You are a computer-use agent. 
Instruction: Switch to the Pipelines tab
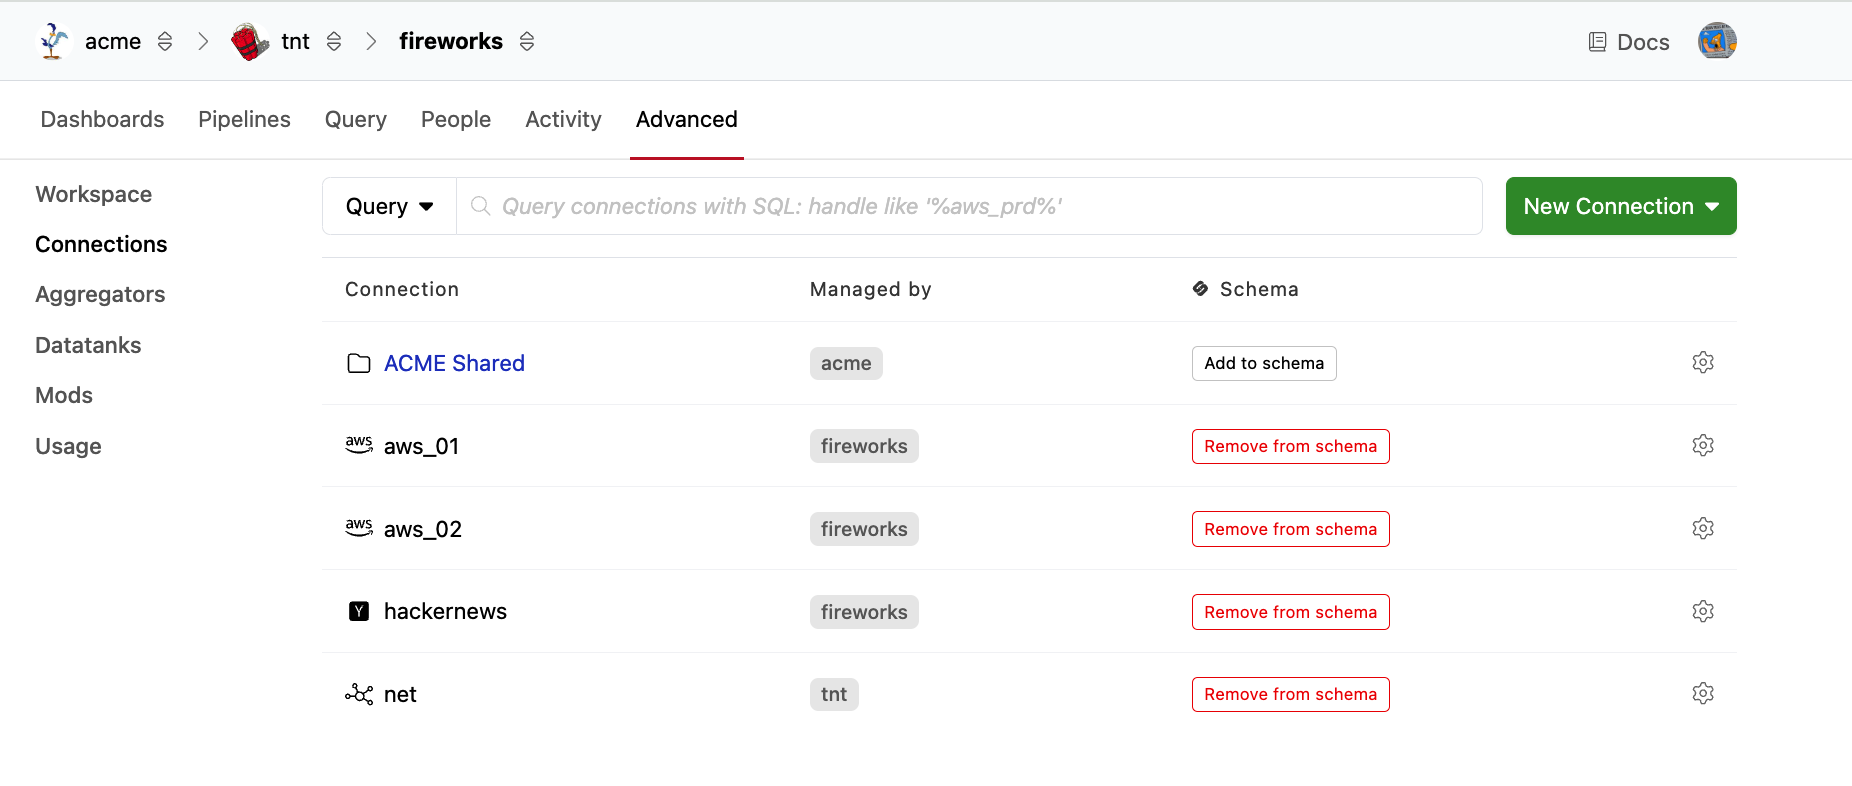244,119
